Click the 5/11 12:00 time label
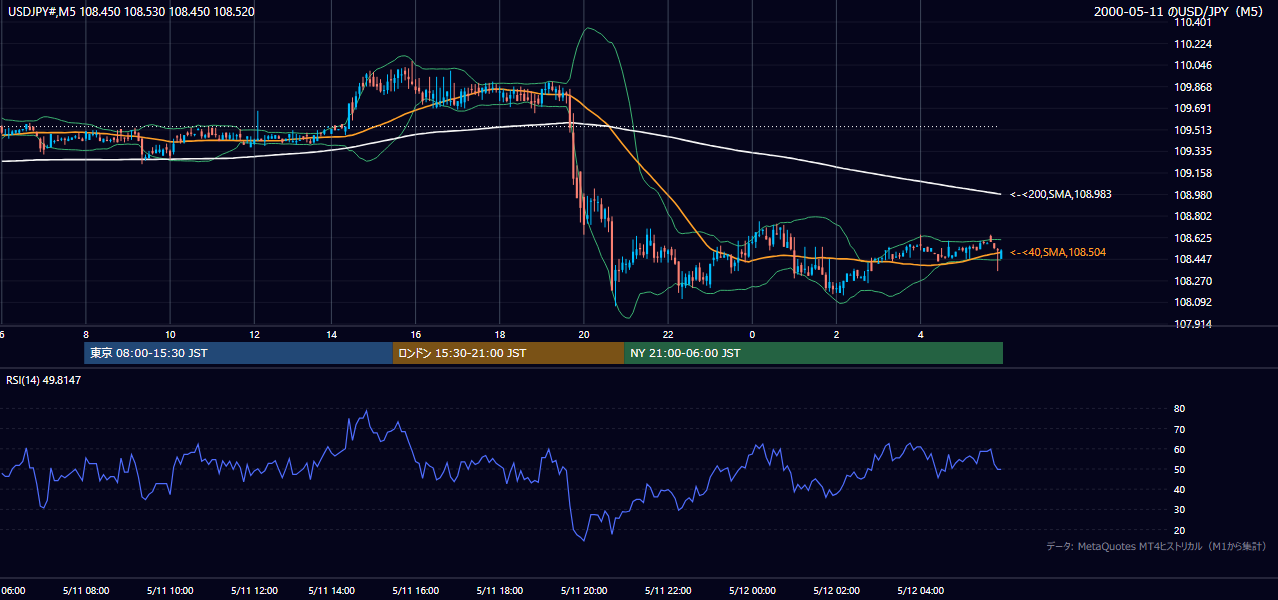1278x600 pixels. pyautogui.click(x=253, y=591)
